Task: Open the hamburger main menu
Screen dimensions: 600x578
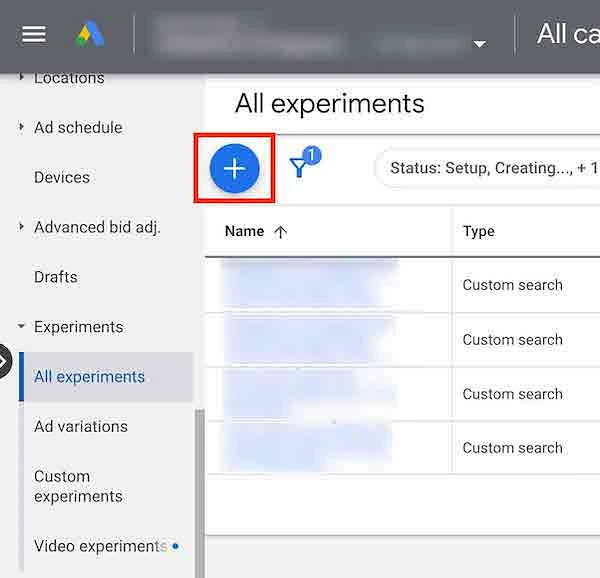Action: [x=34, y=34]
